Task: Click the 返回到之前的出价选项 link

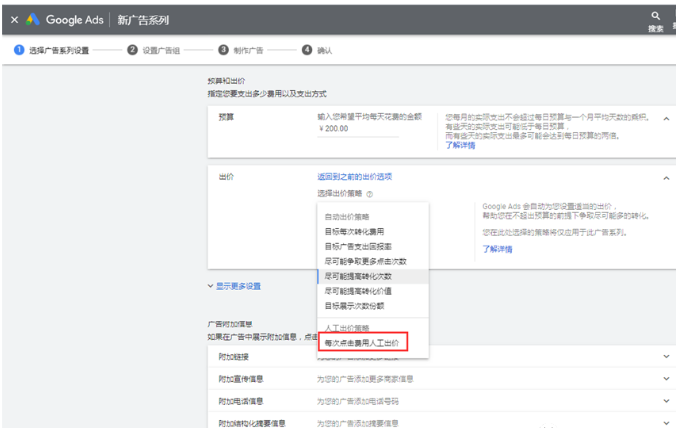Action: point(355,176)
